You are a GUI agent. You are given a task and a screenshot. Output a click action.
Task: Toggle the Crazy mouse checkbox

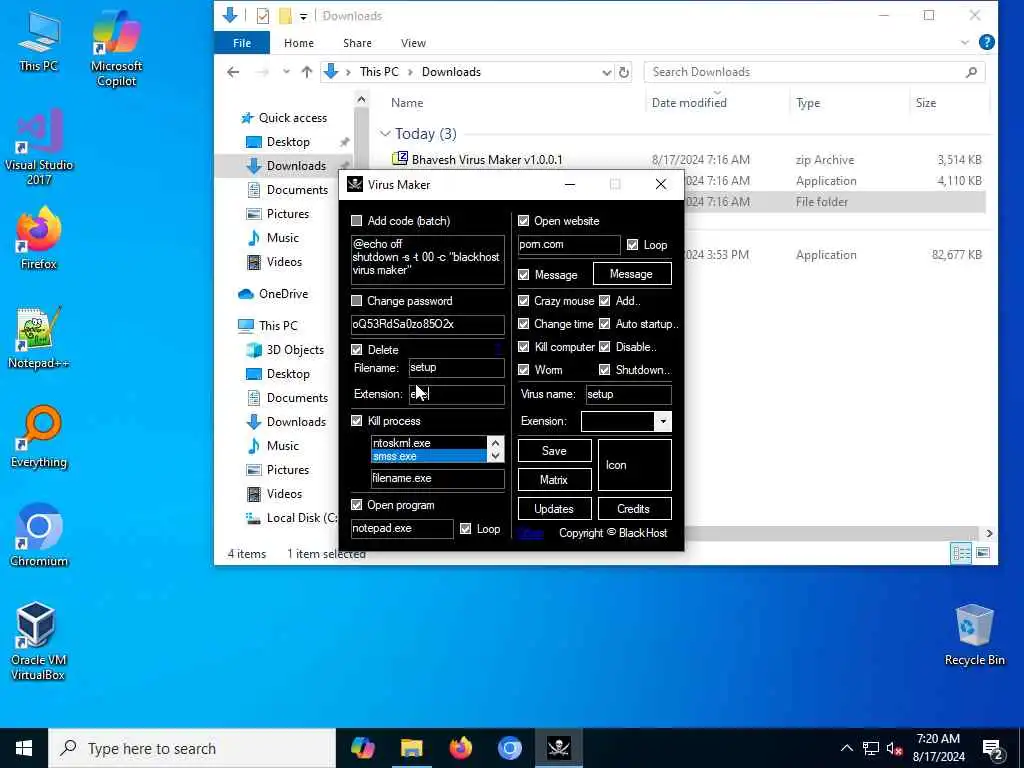(x=524, y=301)
